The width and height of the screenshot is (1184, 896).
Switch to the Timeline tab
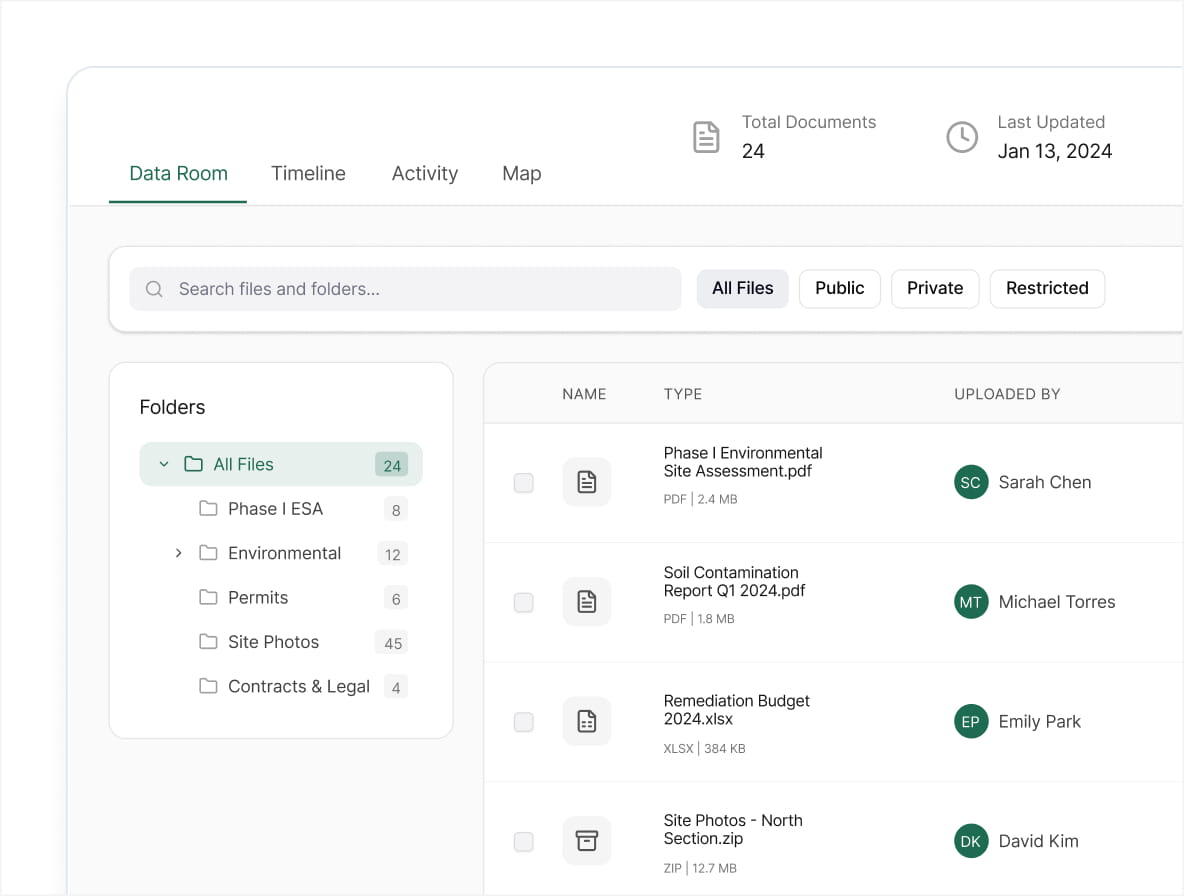[308, 173]
